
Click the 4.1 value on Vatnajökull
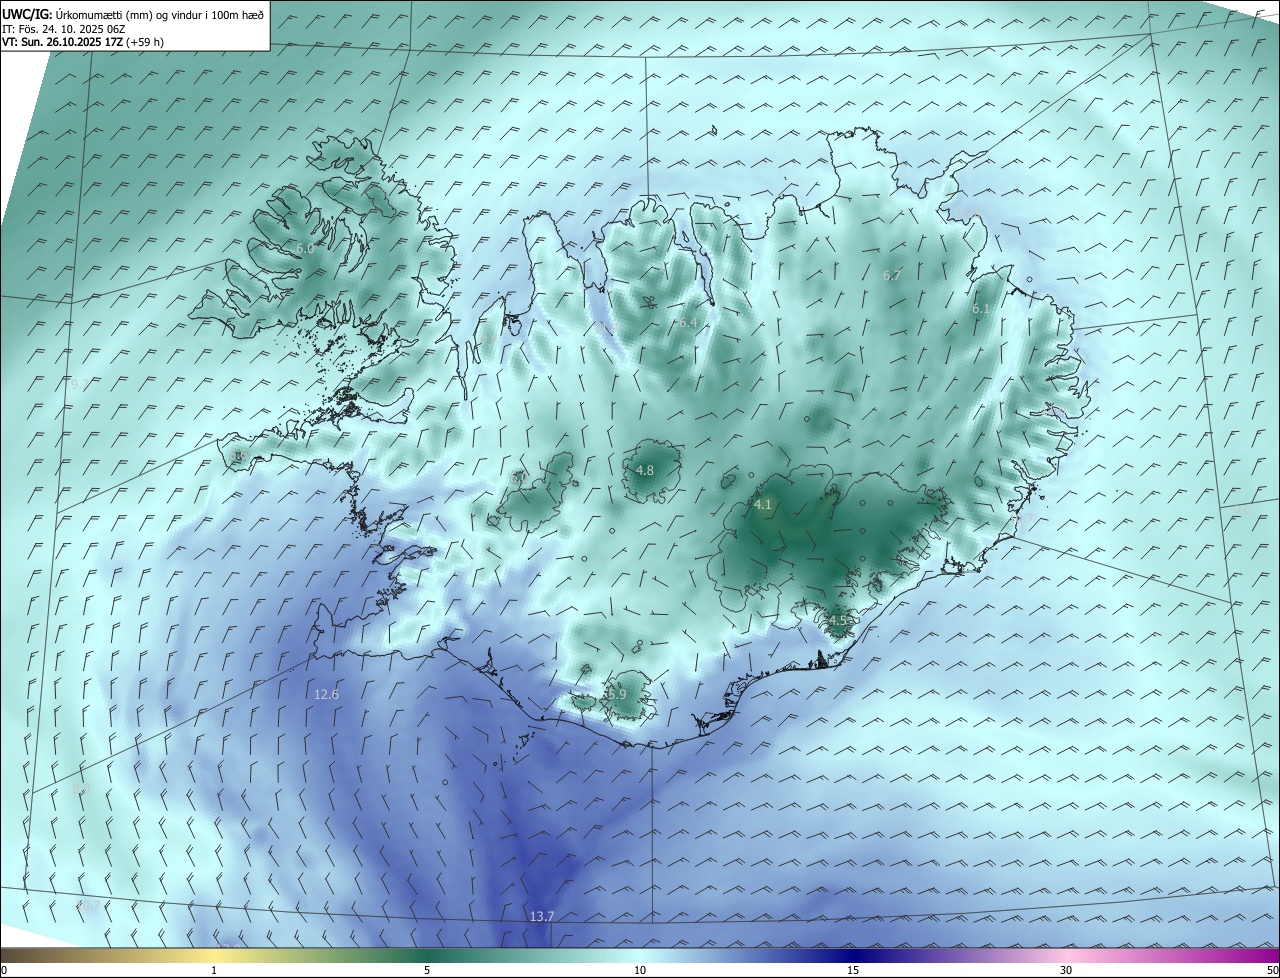(x=763, y=505)
